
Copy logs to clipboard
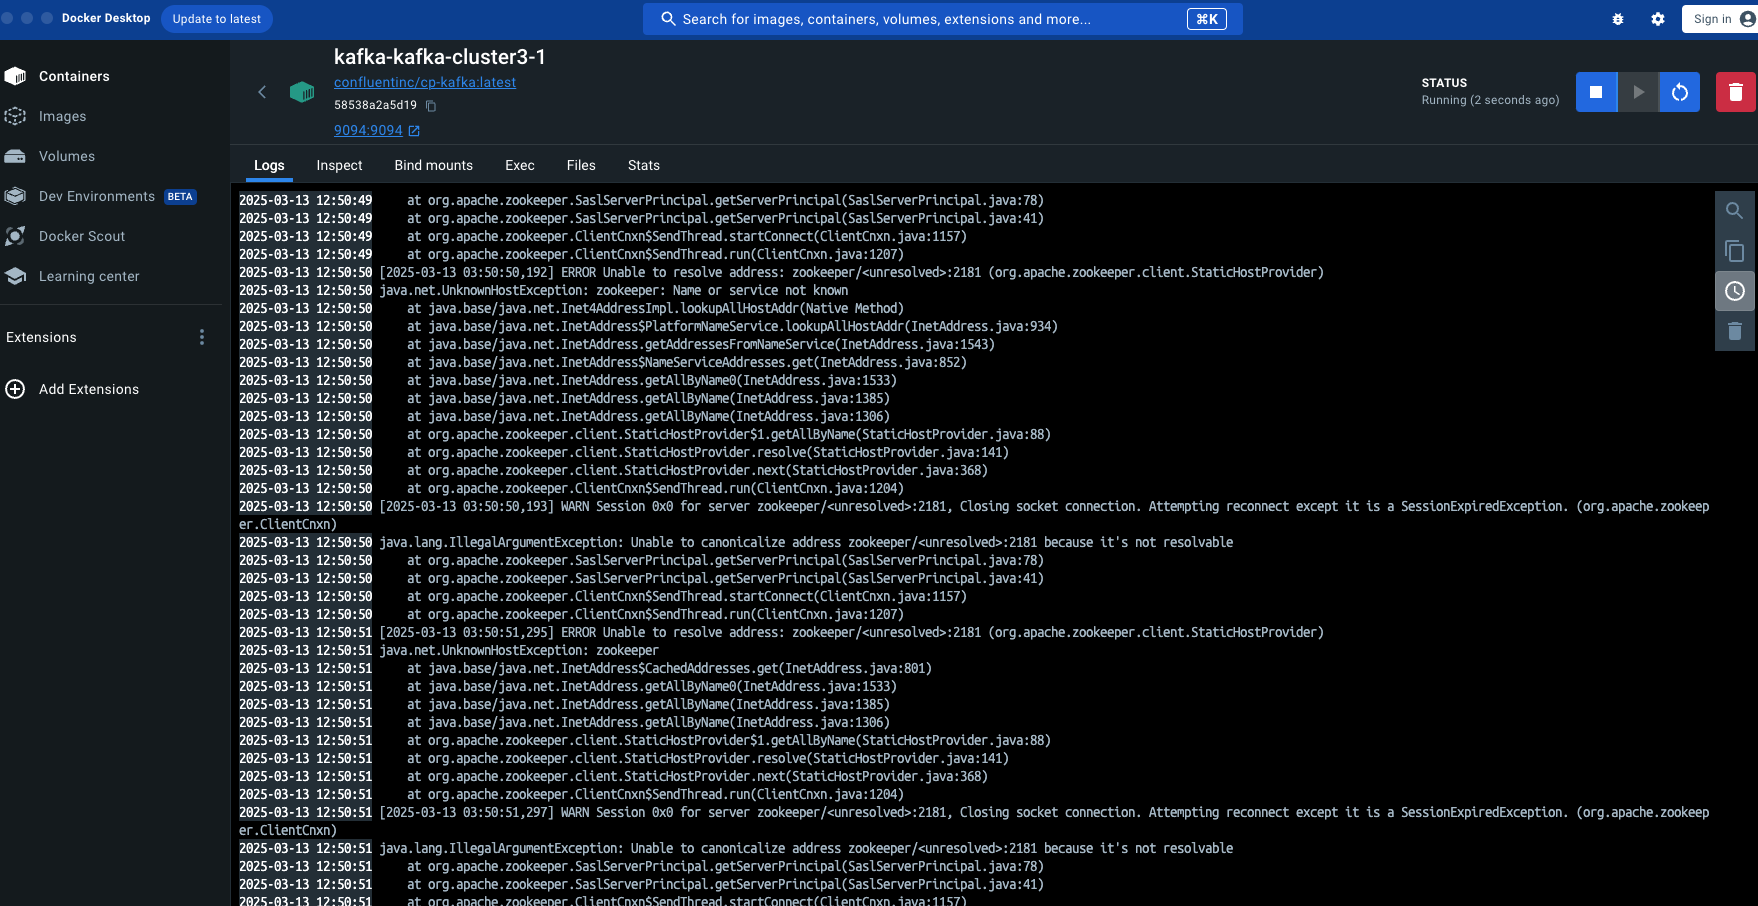pyautogui.click(x=1735, y=251)
